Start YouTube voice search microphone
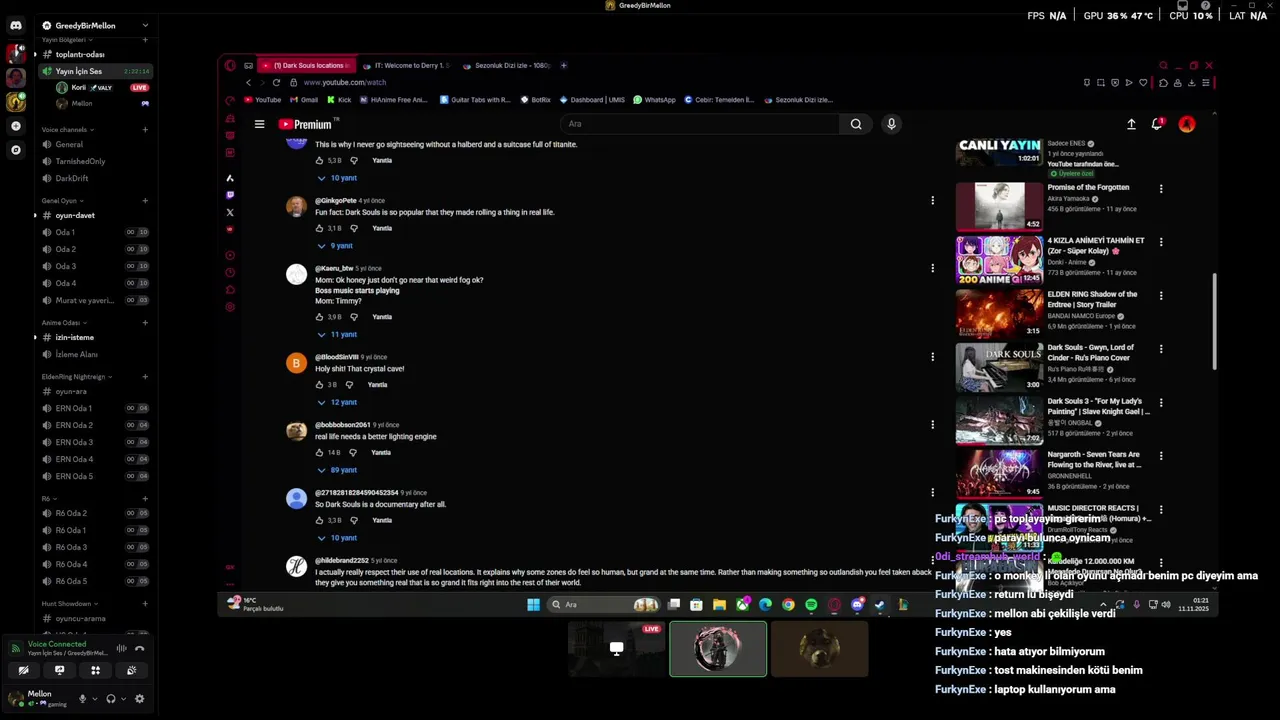The width and height of the screenshot is (1280, 720). [891, 124]
